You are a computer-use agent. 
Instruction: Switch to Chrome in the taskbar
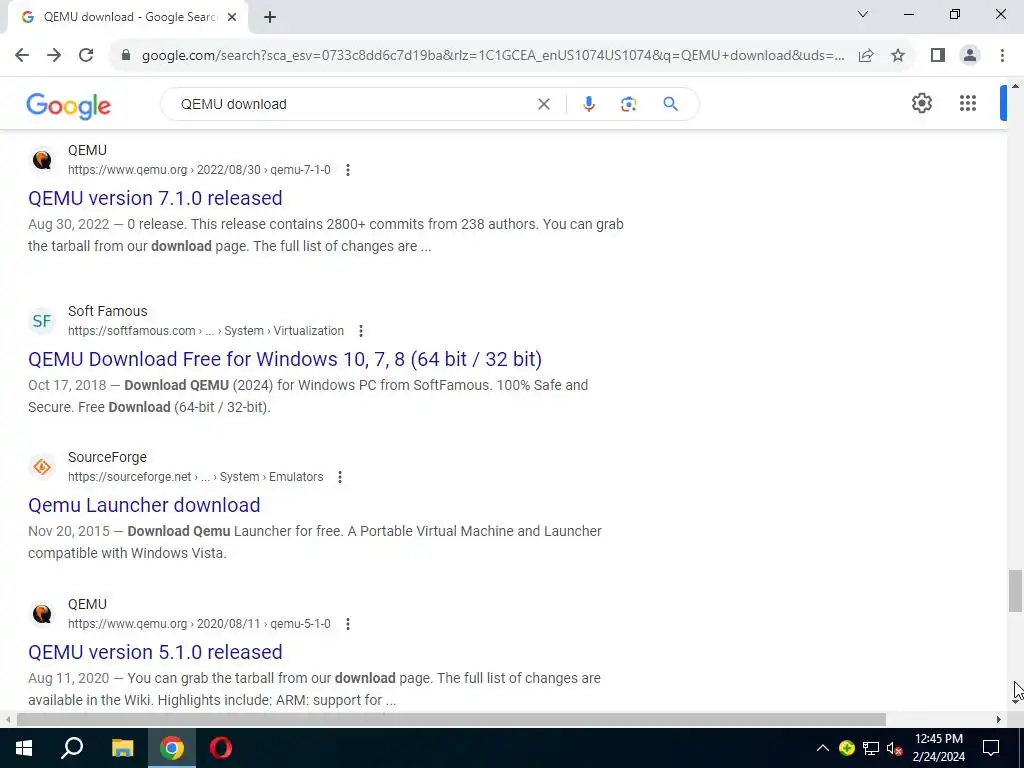coord(172,748)
